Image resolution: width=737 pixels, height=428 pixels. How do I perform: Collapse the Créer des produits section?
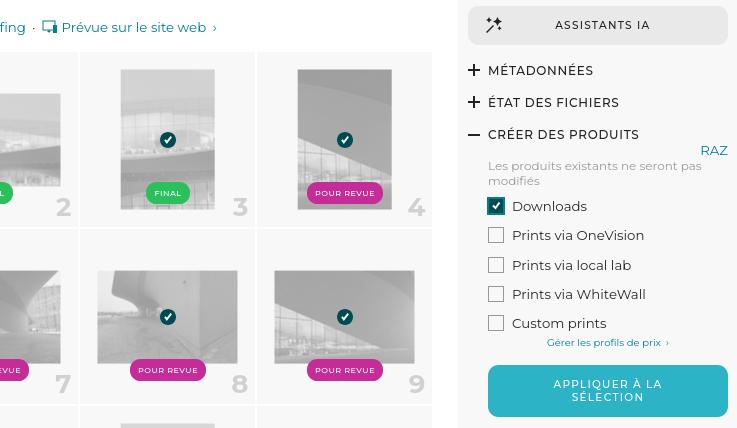[x=474, y=134]
